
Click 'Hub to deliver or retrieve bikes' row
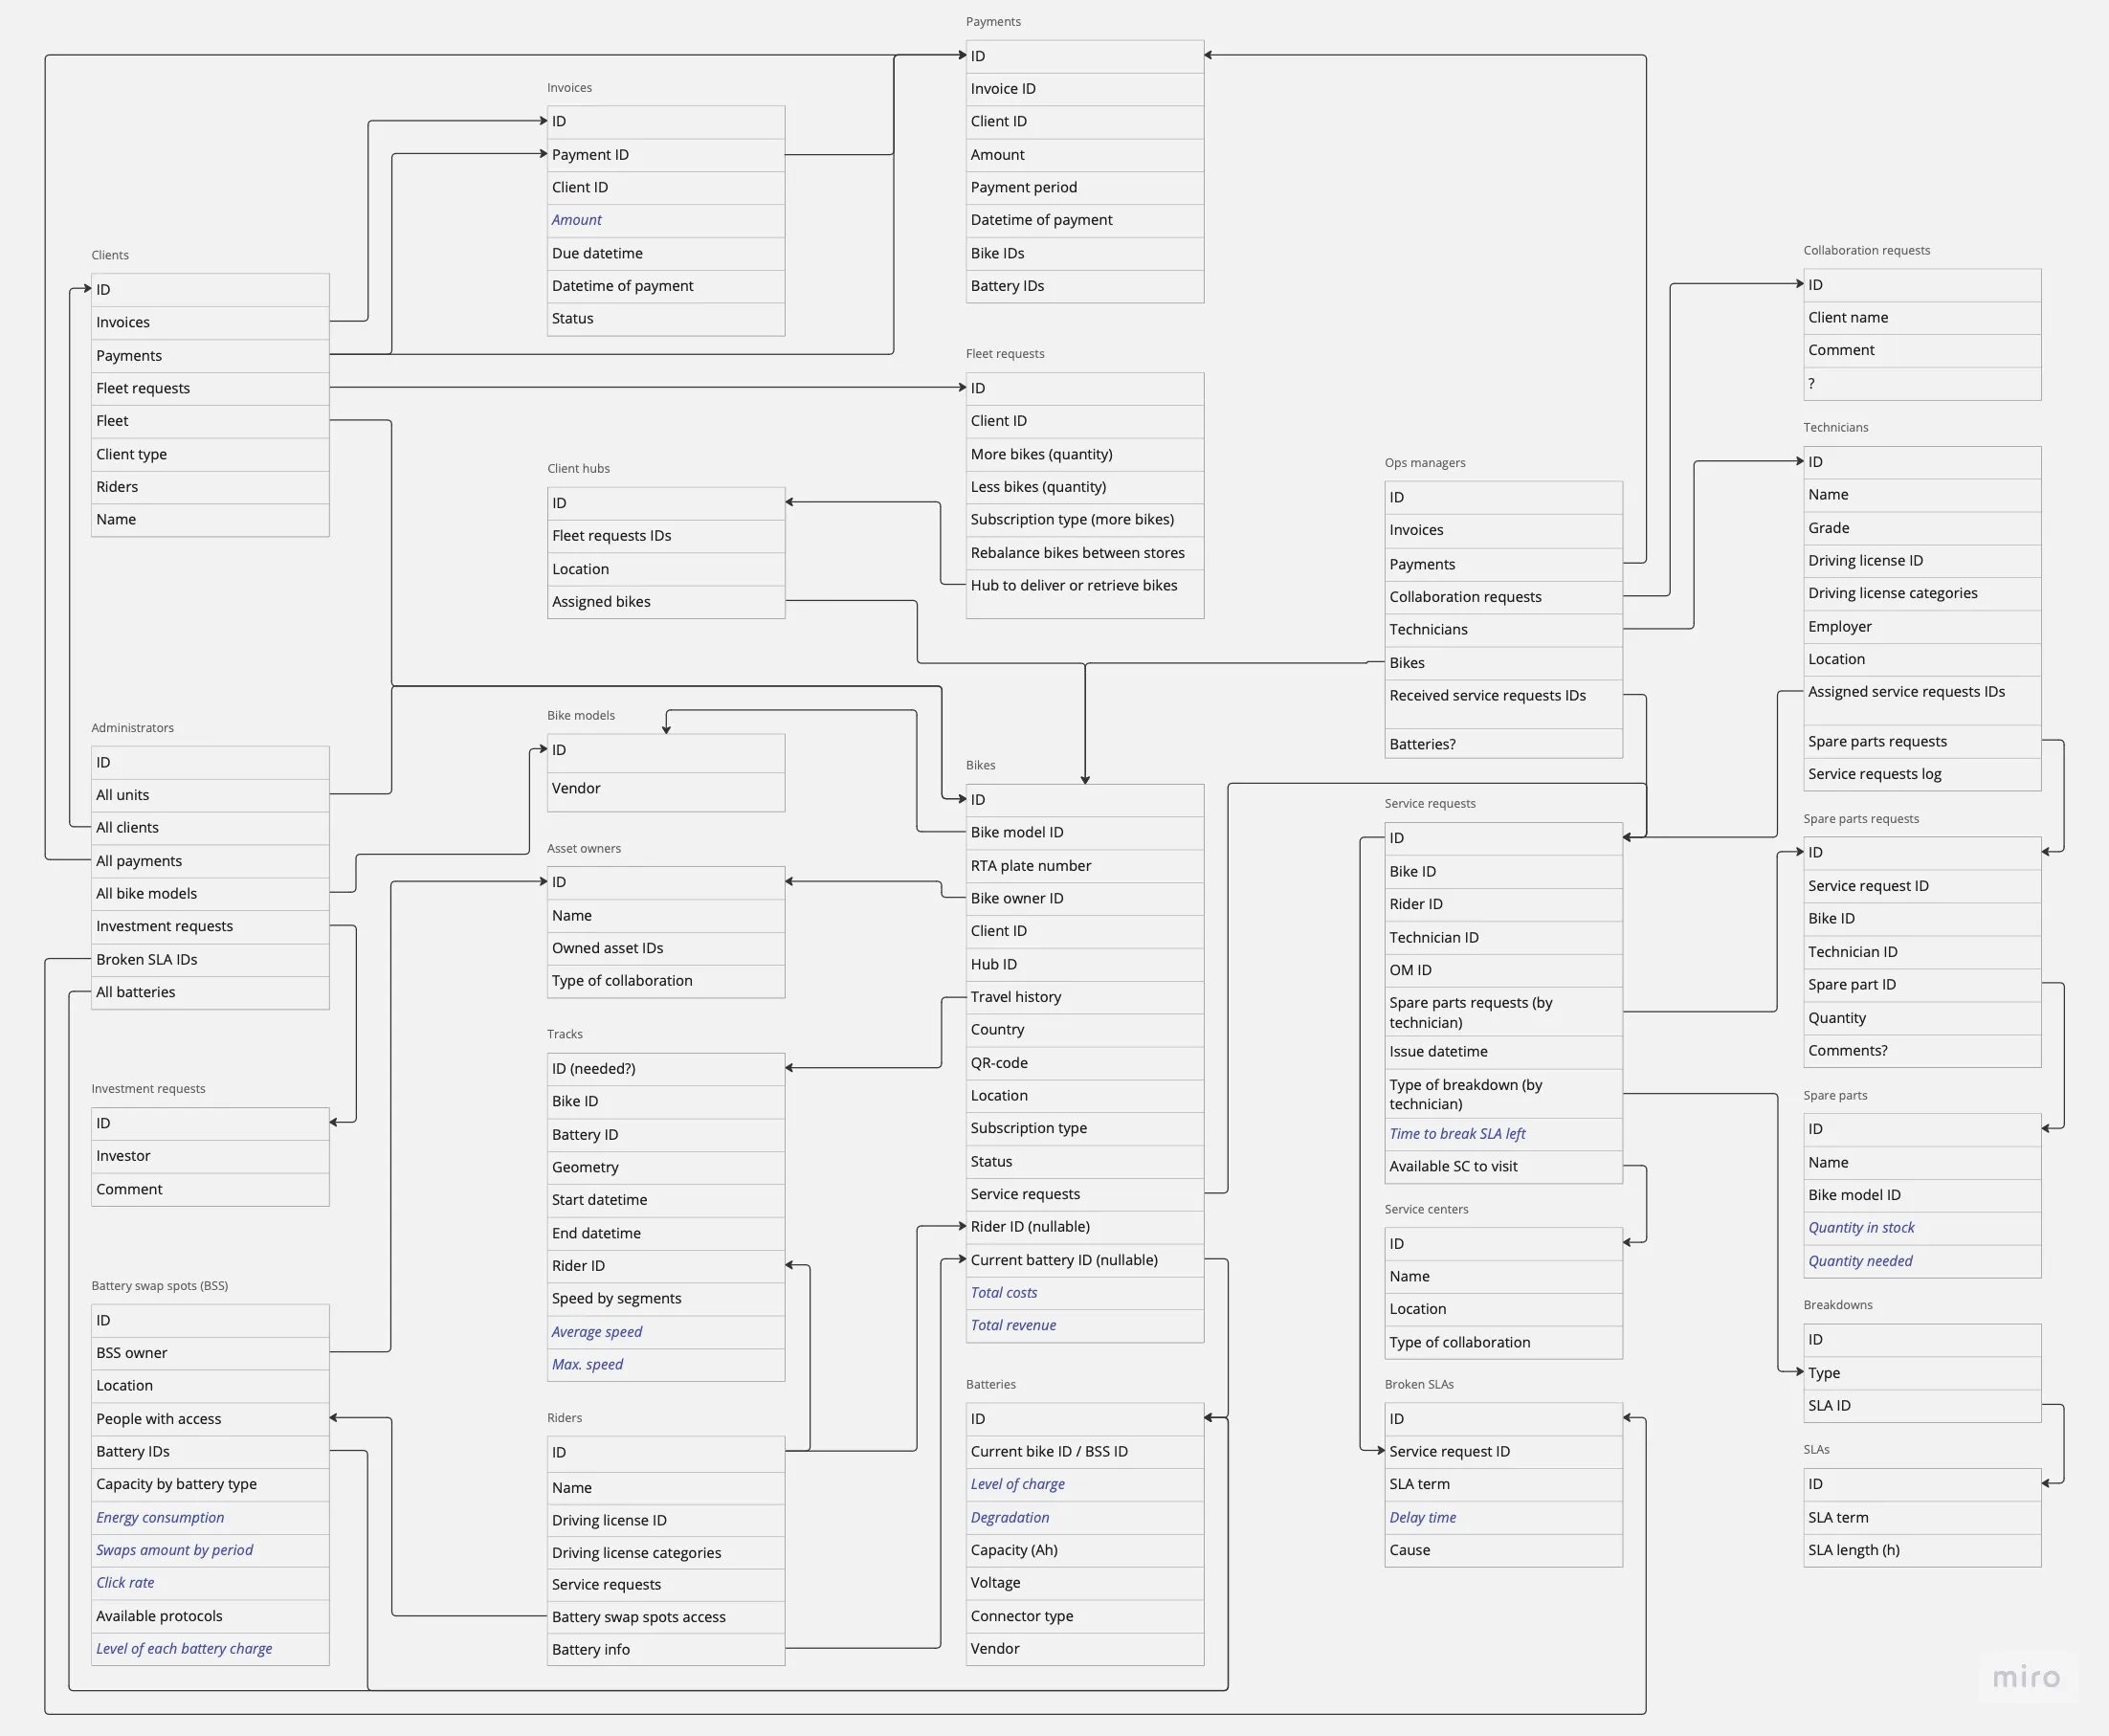pos(1073,585)
